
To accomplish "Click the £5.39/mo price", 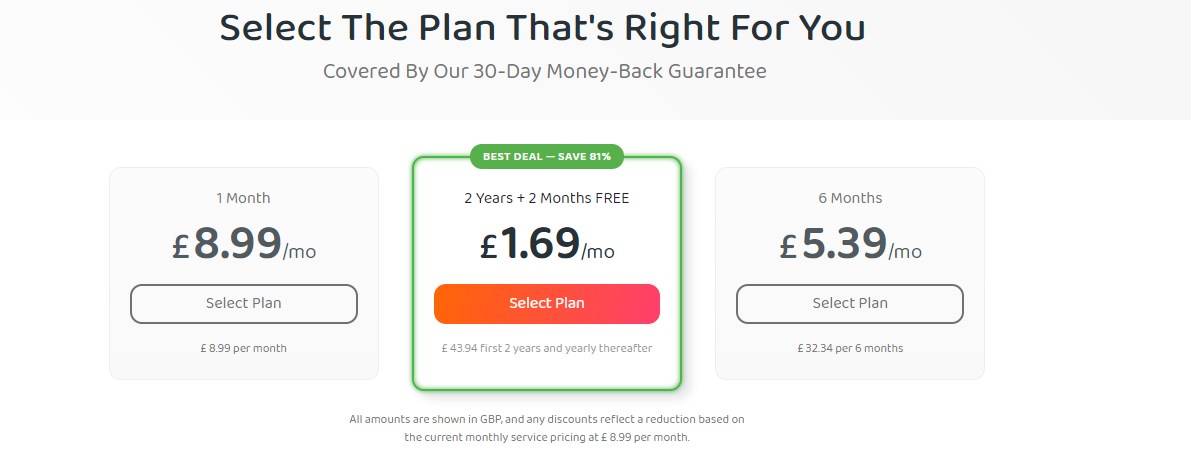I will (849, 245).
